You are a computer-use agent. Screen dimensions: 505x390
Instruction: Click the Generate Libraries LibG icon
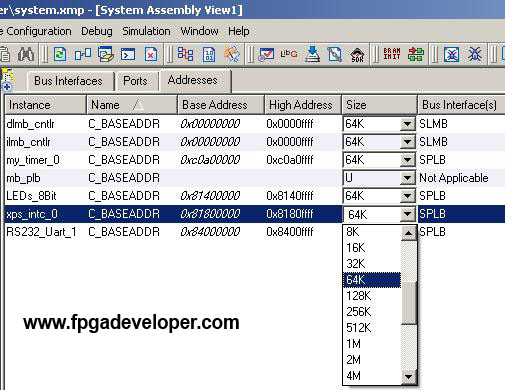pyautogui.click(x=289, y=54)
